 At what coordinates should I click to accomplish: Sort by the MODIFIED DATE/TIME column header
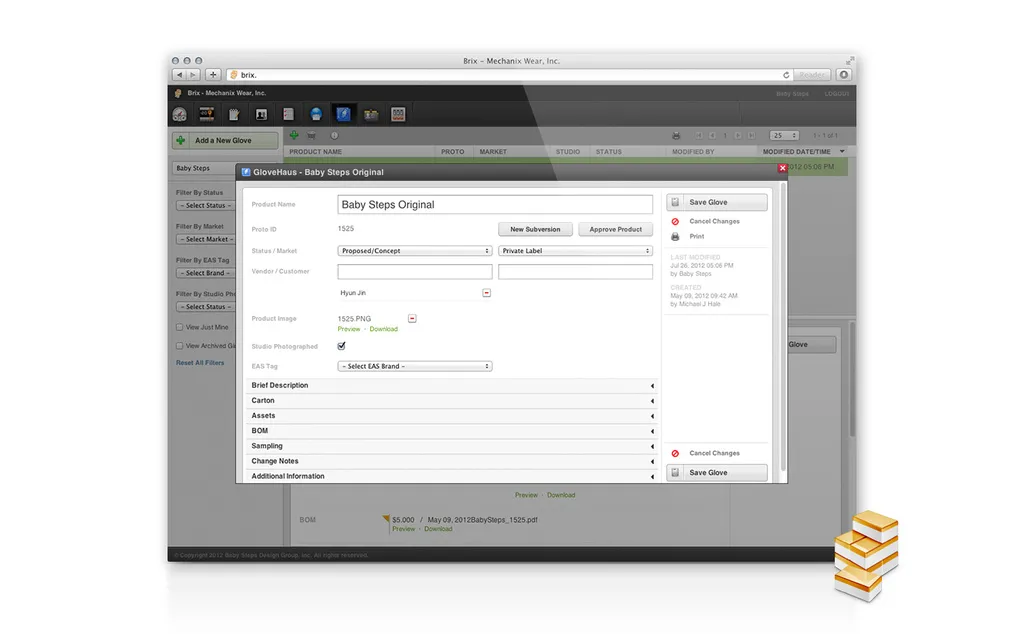pos(797,151)
